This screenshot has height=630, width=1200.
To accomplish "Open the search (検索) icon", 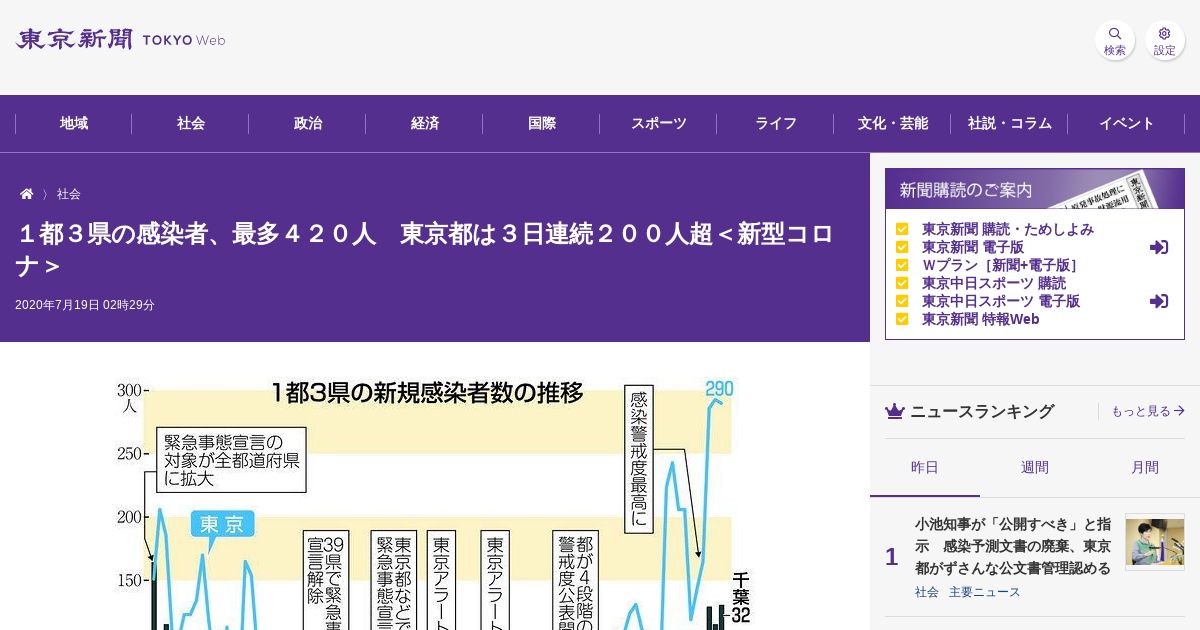I will (1114, 40).
